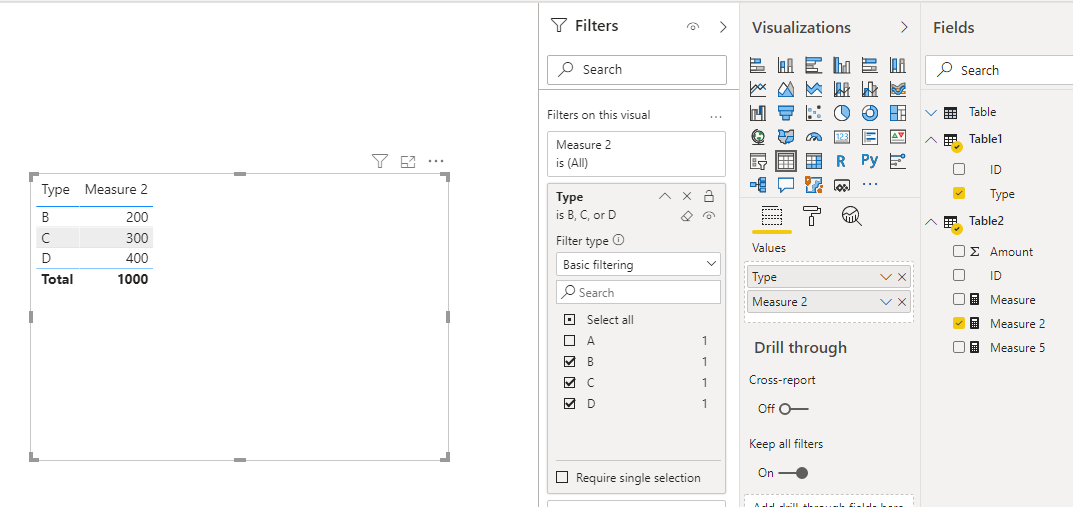Select the waterfall chart visual

(x=758, y=113)
